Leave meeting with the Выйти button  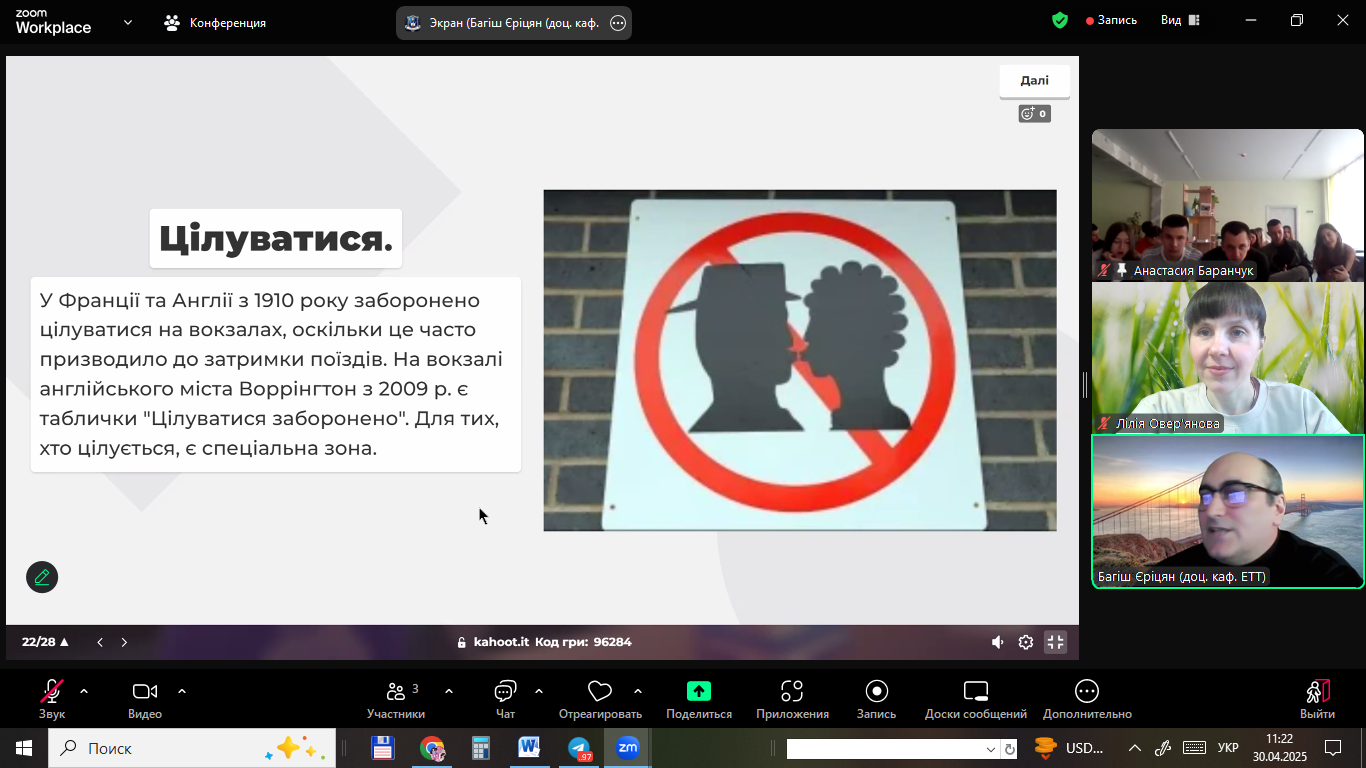coord(1317,692)
